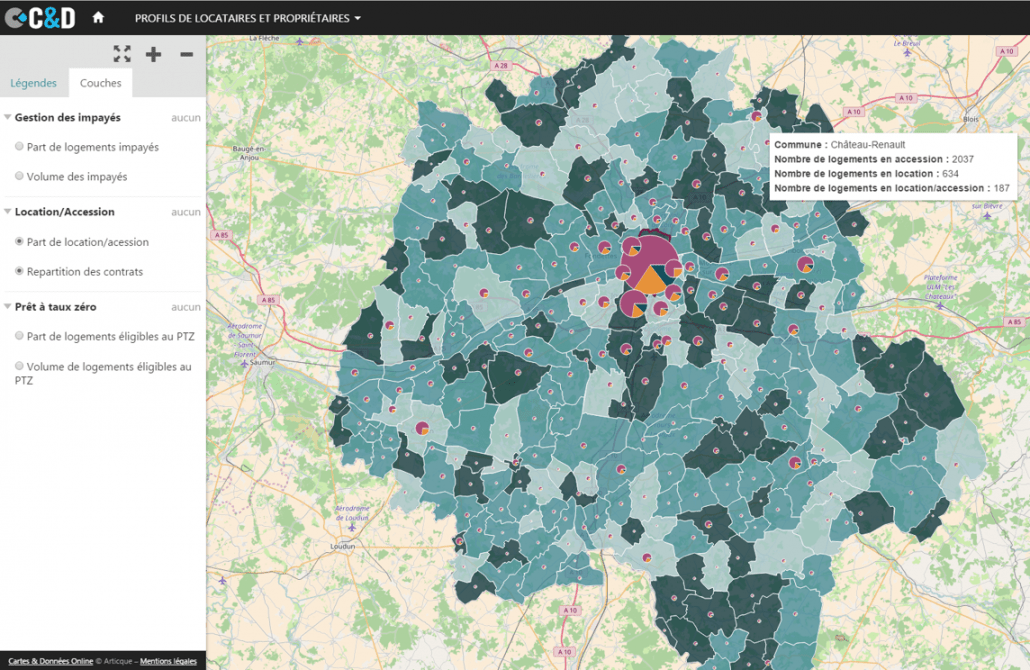Screen dimensions: 1030x670
Task: Open the Mentions légales link
Action: click(168, 661)
